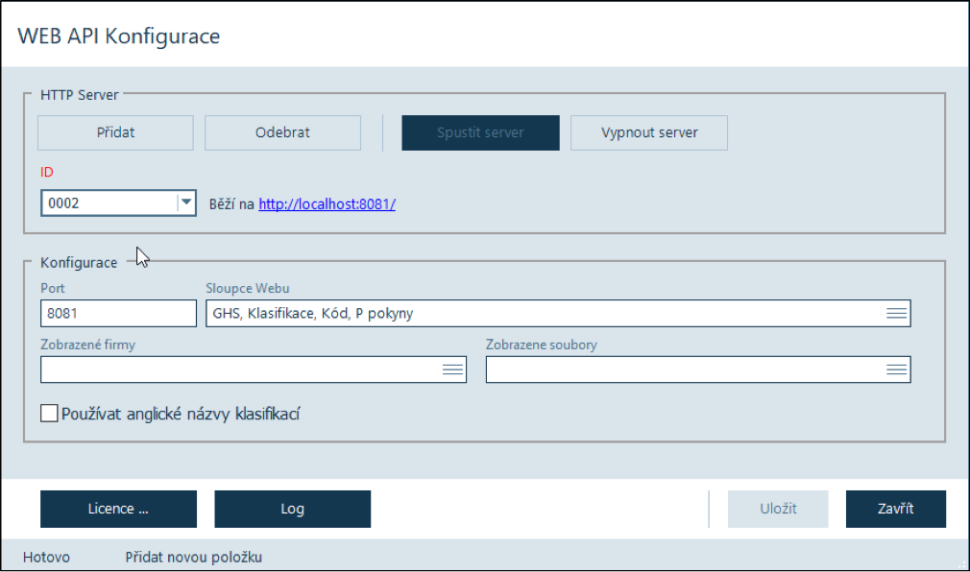Viewport: 970px width, 572px height.
Task: Click the Přidat button
Action: pos(115,133)
